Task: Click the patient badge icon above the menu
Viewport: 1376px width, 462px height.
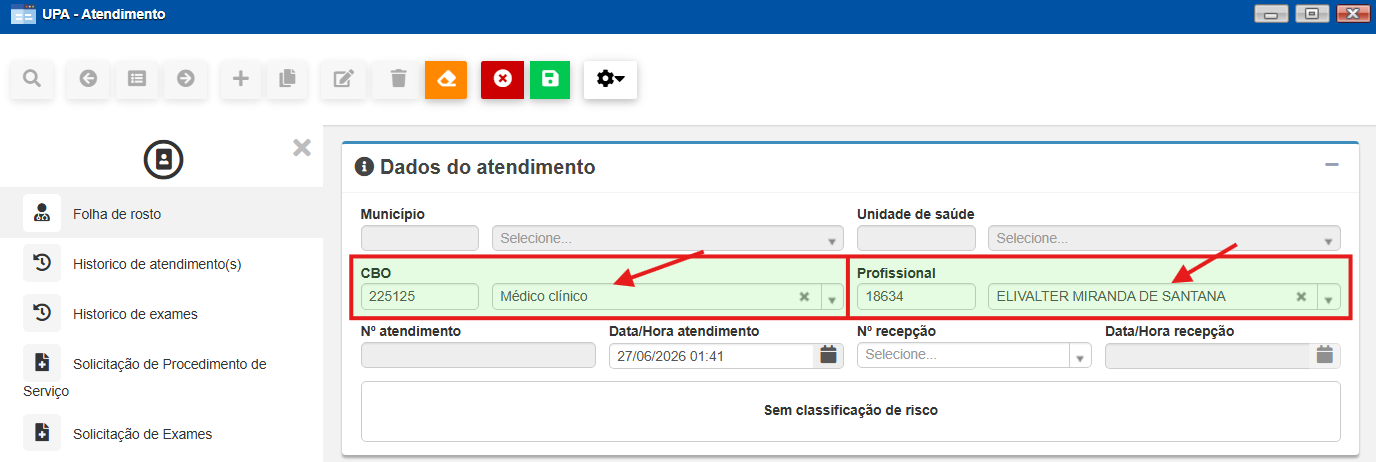Action: pos(163,159)
